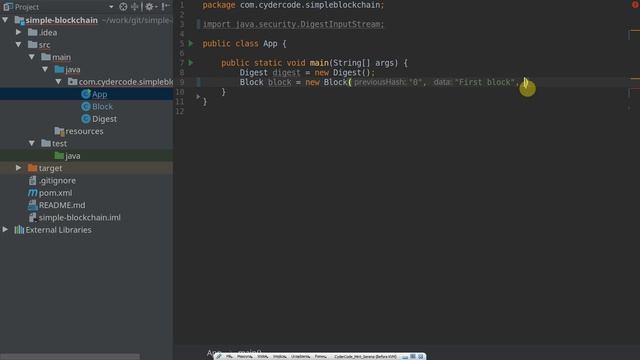Click the pencil icon on bottom recorder bar
The width and height of the screenshot is (640, 360).
tap(219, 356)
